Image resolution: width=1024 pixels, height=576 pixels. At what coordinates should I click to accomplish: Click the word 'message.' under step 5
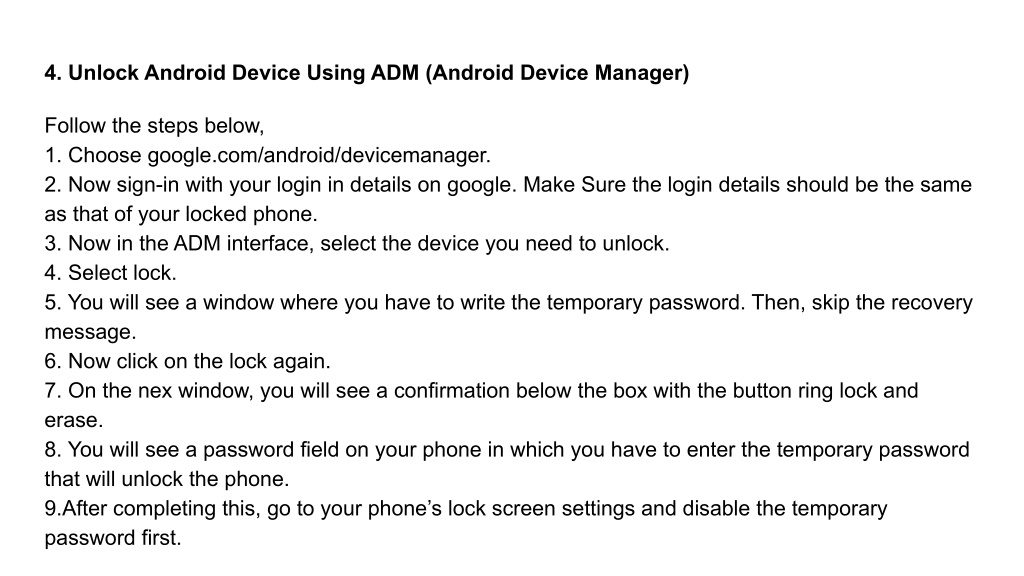point(90,332)
